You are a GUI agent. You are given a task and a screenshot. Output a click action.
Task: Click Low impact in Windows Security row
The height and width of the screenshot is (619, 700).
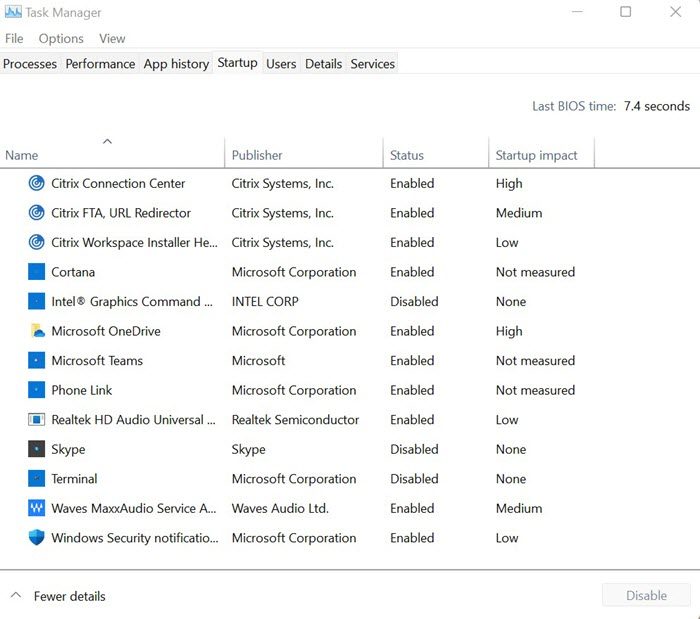pos(507,538)
